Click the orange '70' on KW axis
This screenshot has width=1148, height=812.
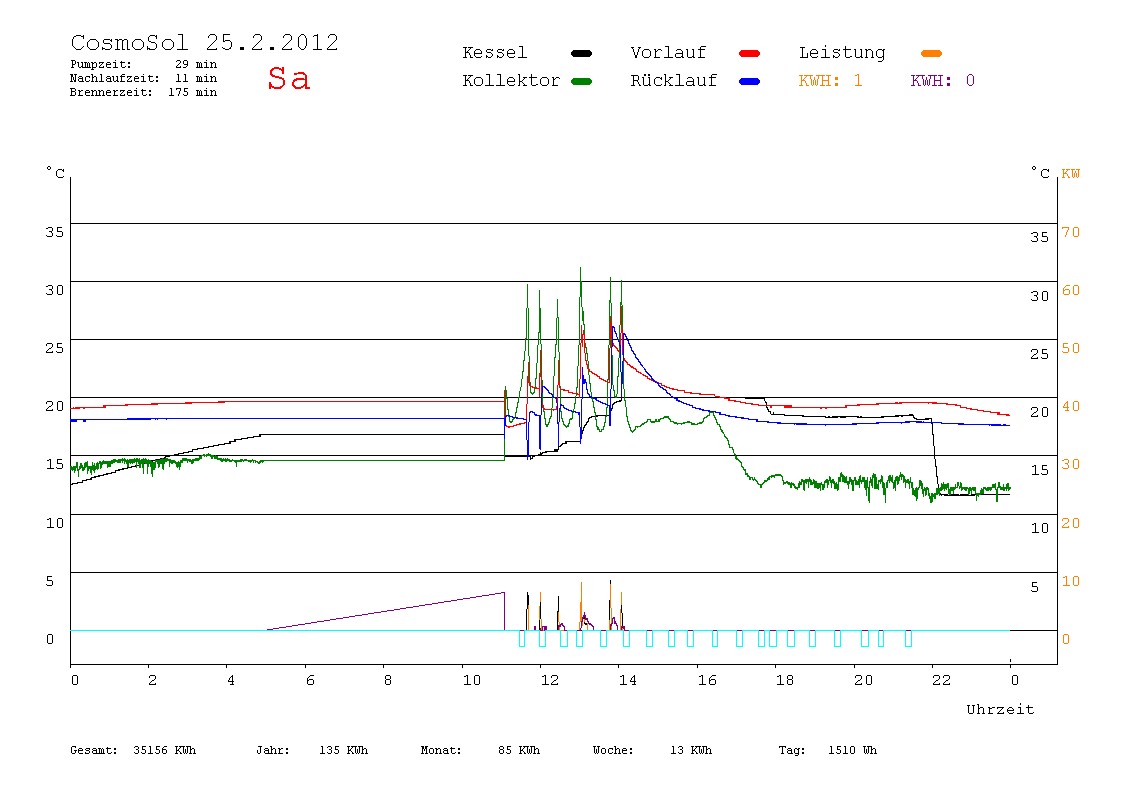click(1070, 232)
